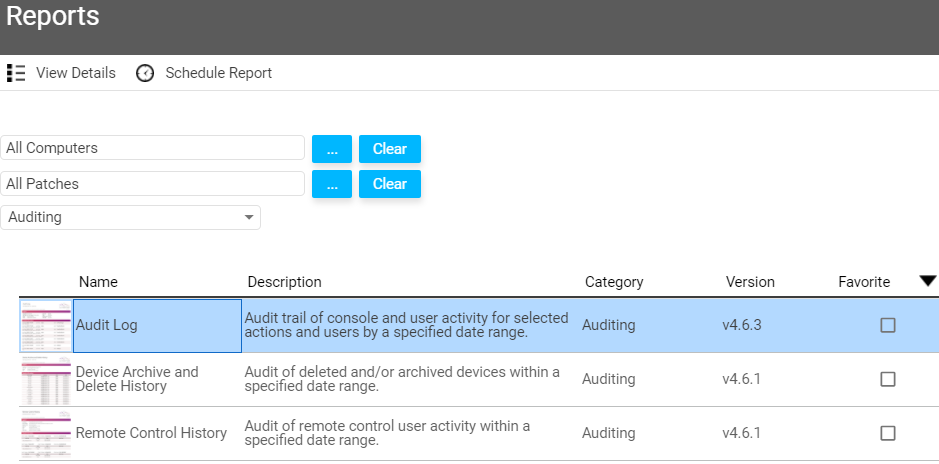
Task: Click the Audit Log report thumbnail
Action: tap(46, 326)
